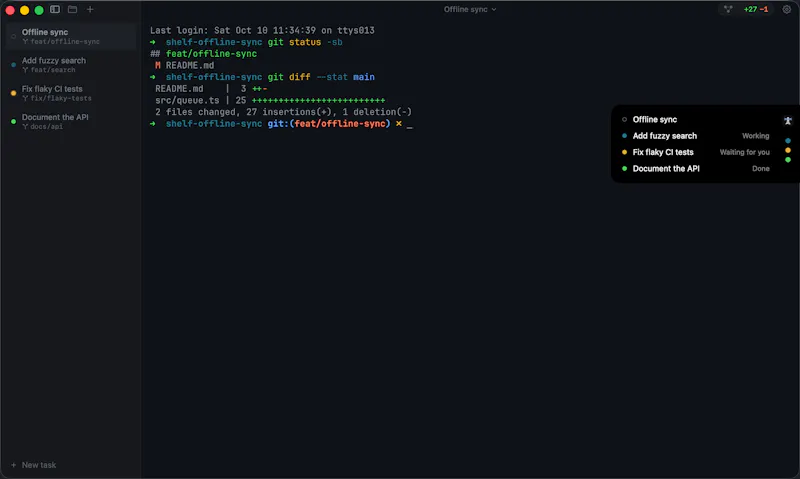Click the 'Done' status label in the popup
Image resolution: width=800 pixels, height=479 pixels.
click(760, 168)
